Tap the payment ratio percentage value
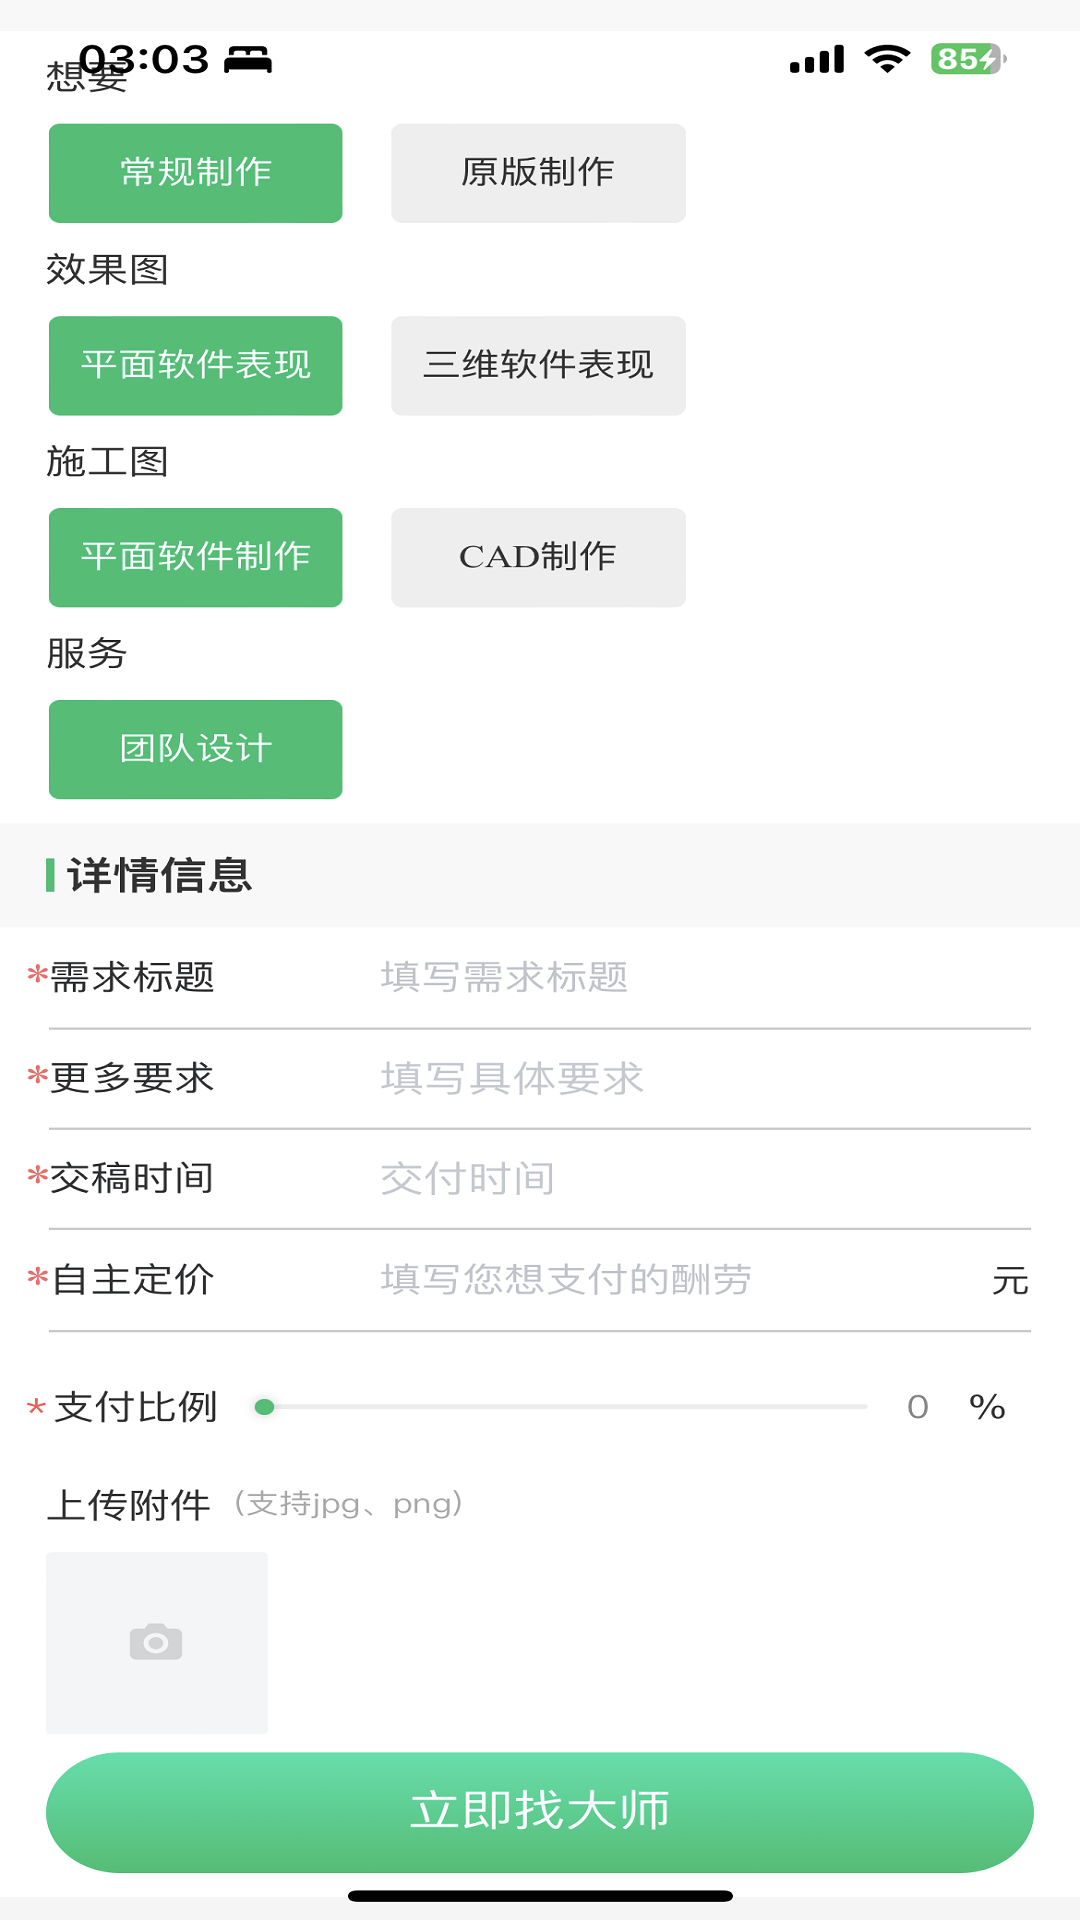 (918, 1407)
